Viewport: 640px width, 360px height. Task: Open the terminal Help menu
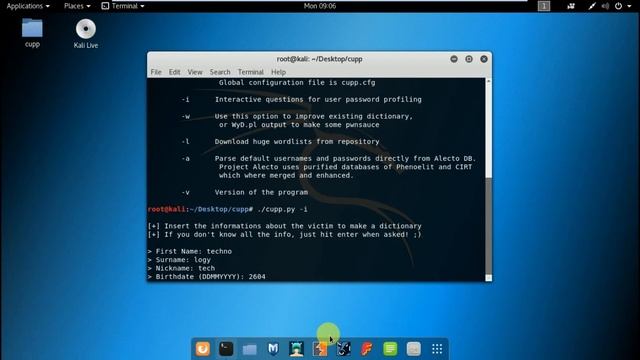click(x=278, y=72)
